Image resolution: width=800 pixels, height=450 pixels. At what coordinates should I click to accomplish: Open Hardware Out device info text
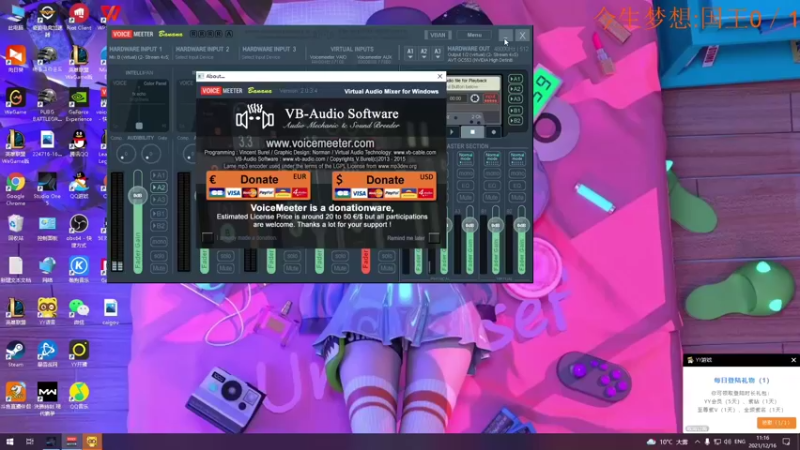click(483, 58)
